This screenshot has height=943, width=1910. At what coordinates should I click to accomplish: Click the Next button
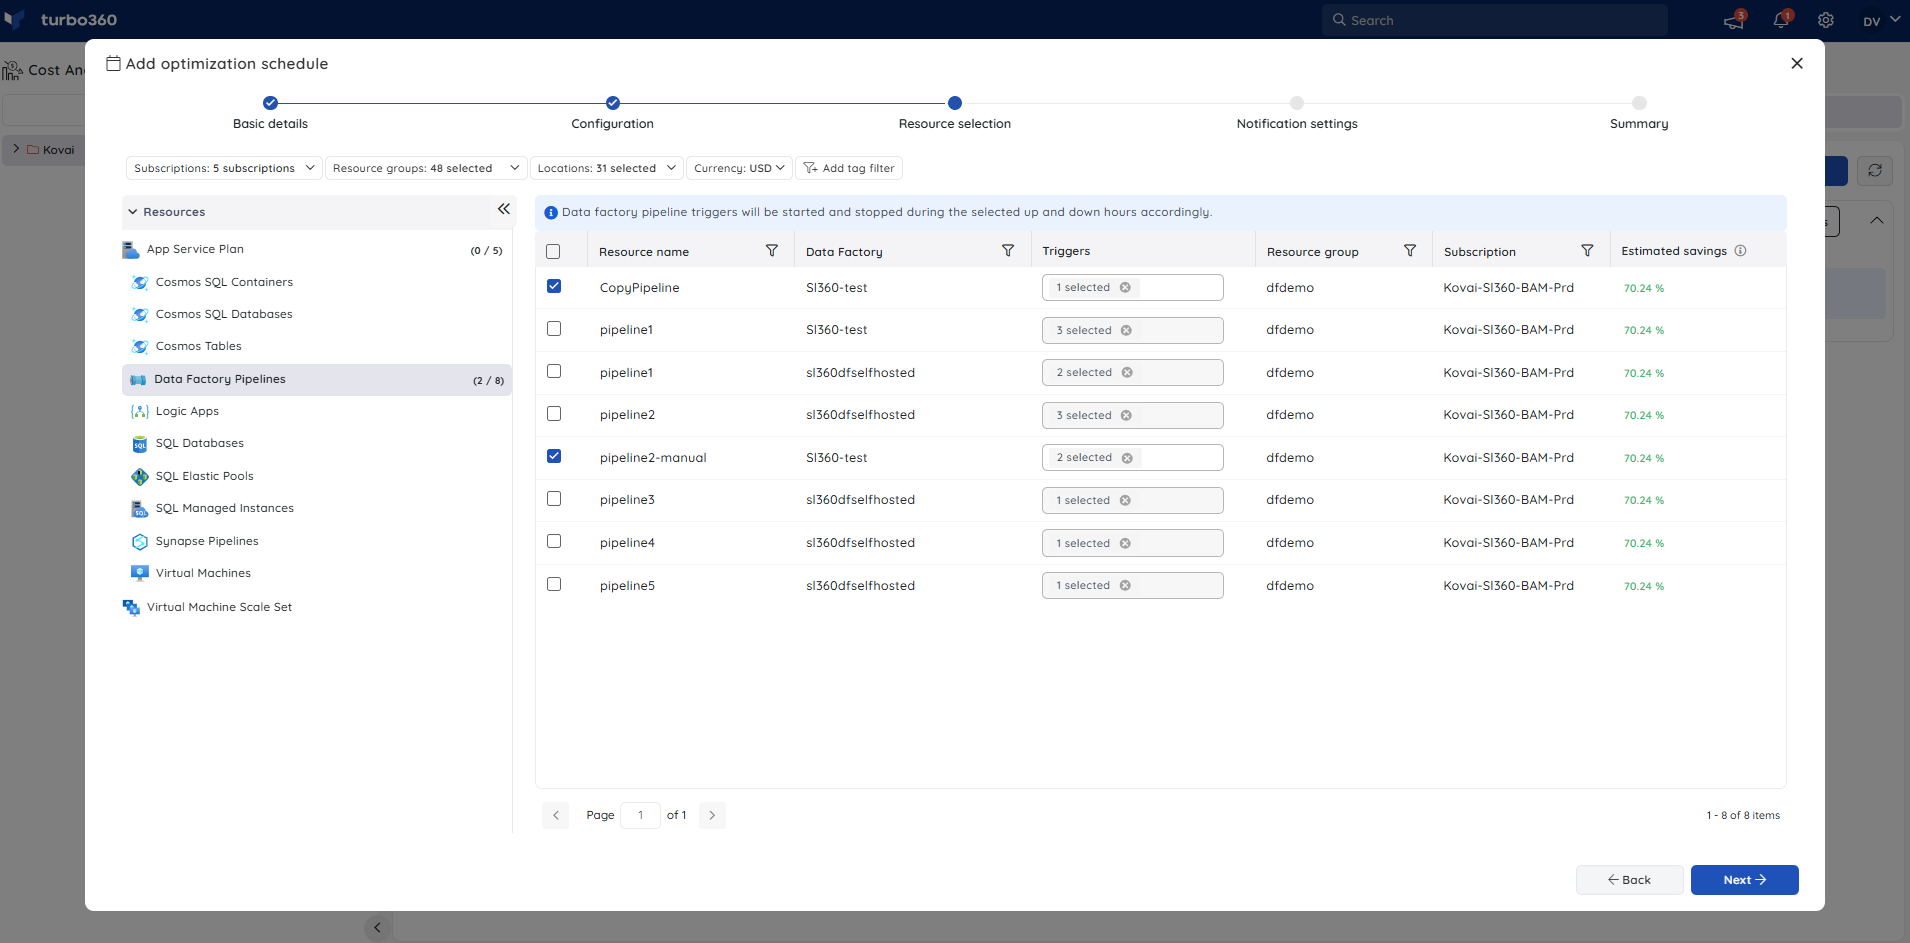coord(1745,880)
